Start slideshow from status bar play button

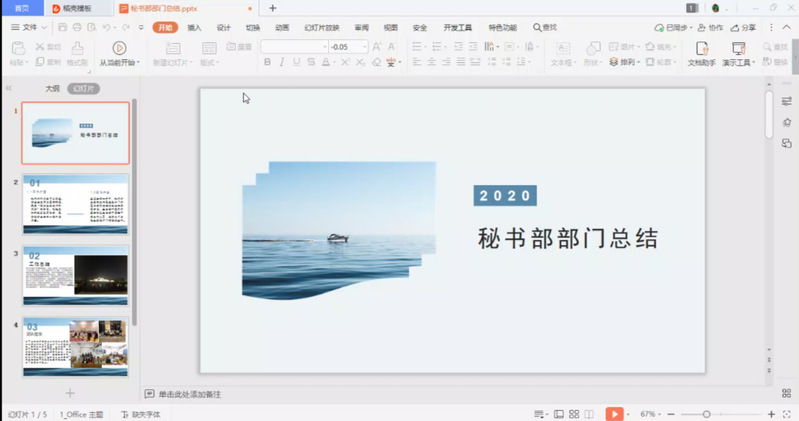(614, 413)
